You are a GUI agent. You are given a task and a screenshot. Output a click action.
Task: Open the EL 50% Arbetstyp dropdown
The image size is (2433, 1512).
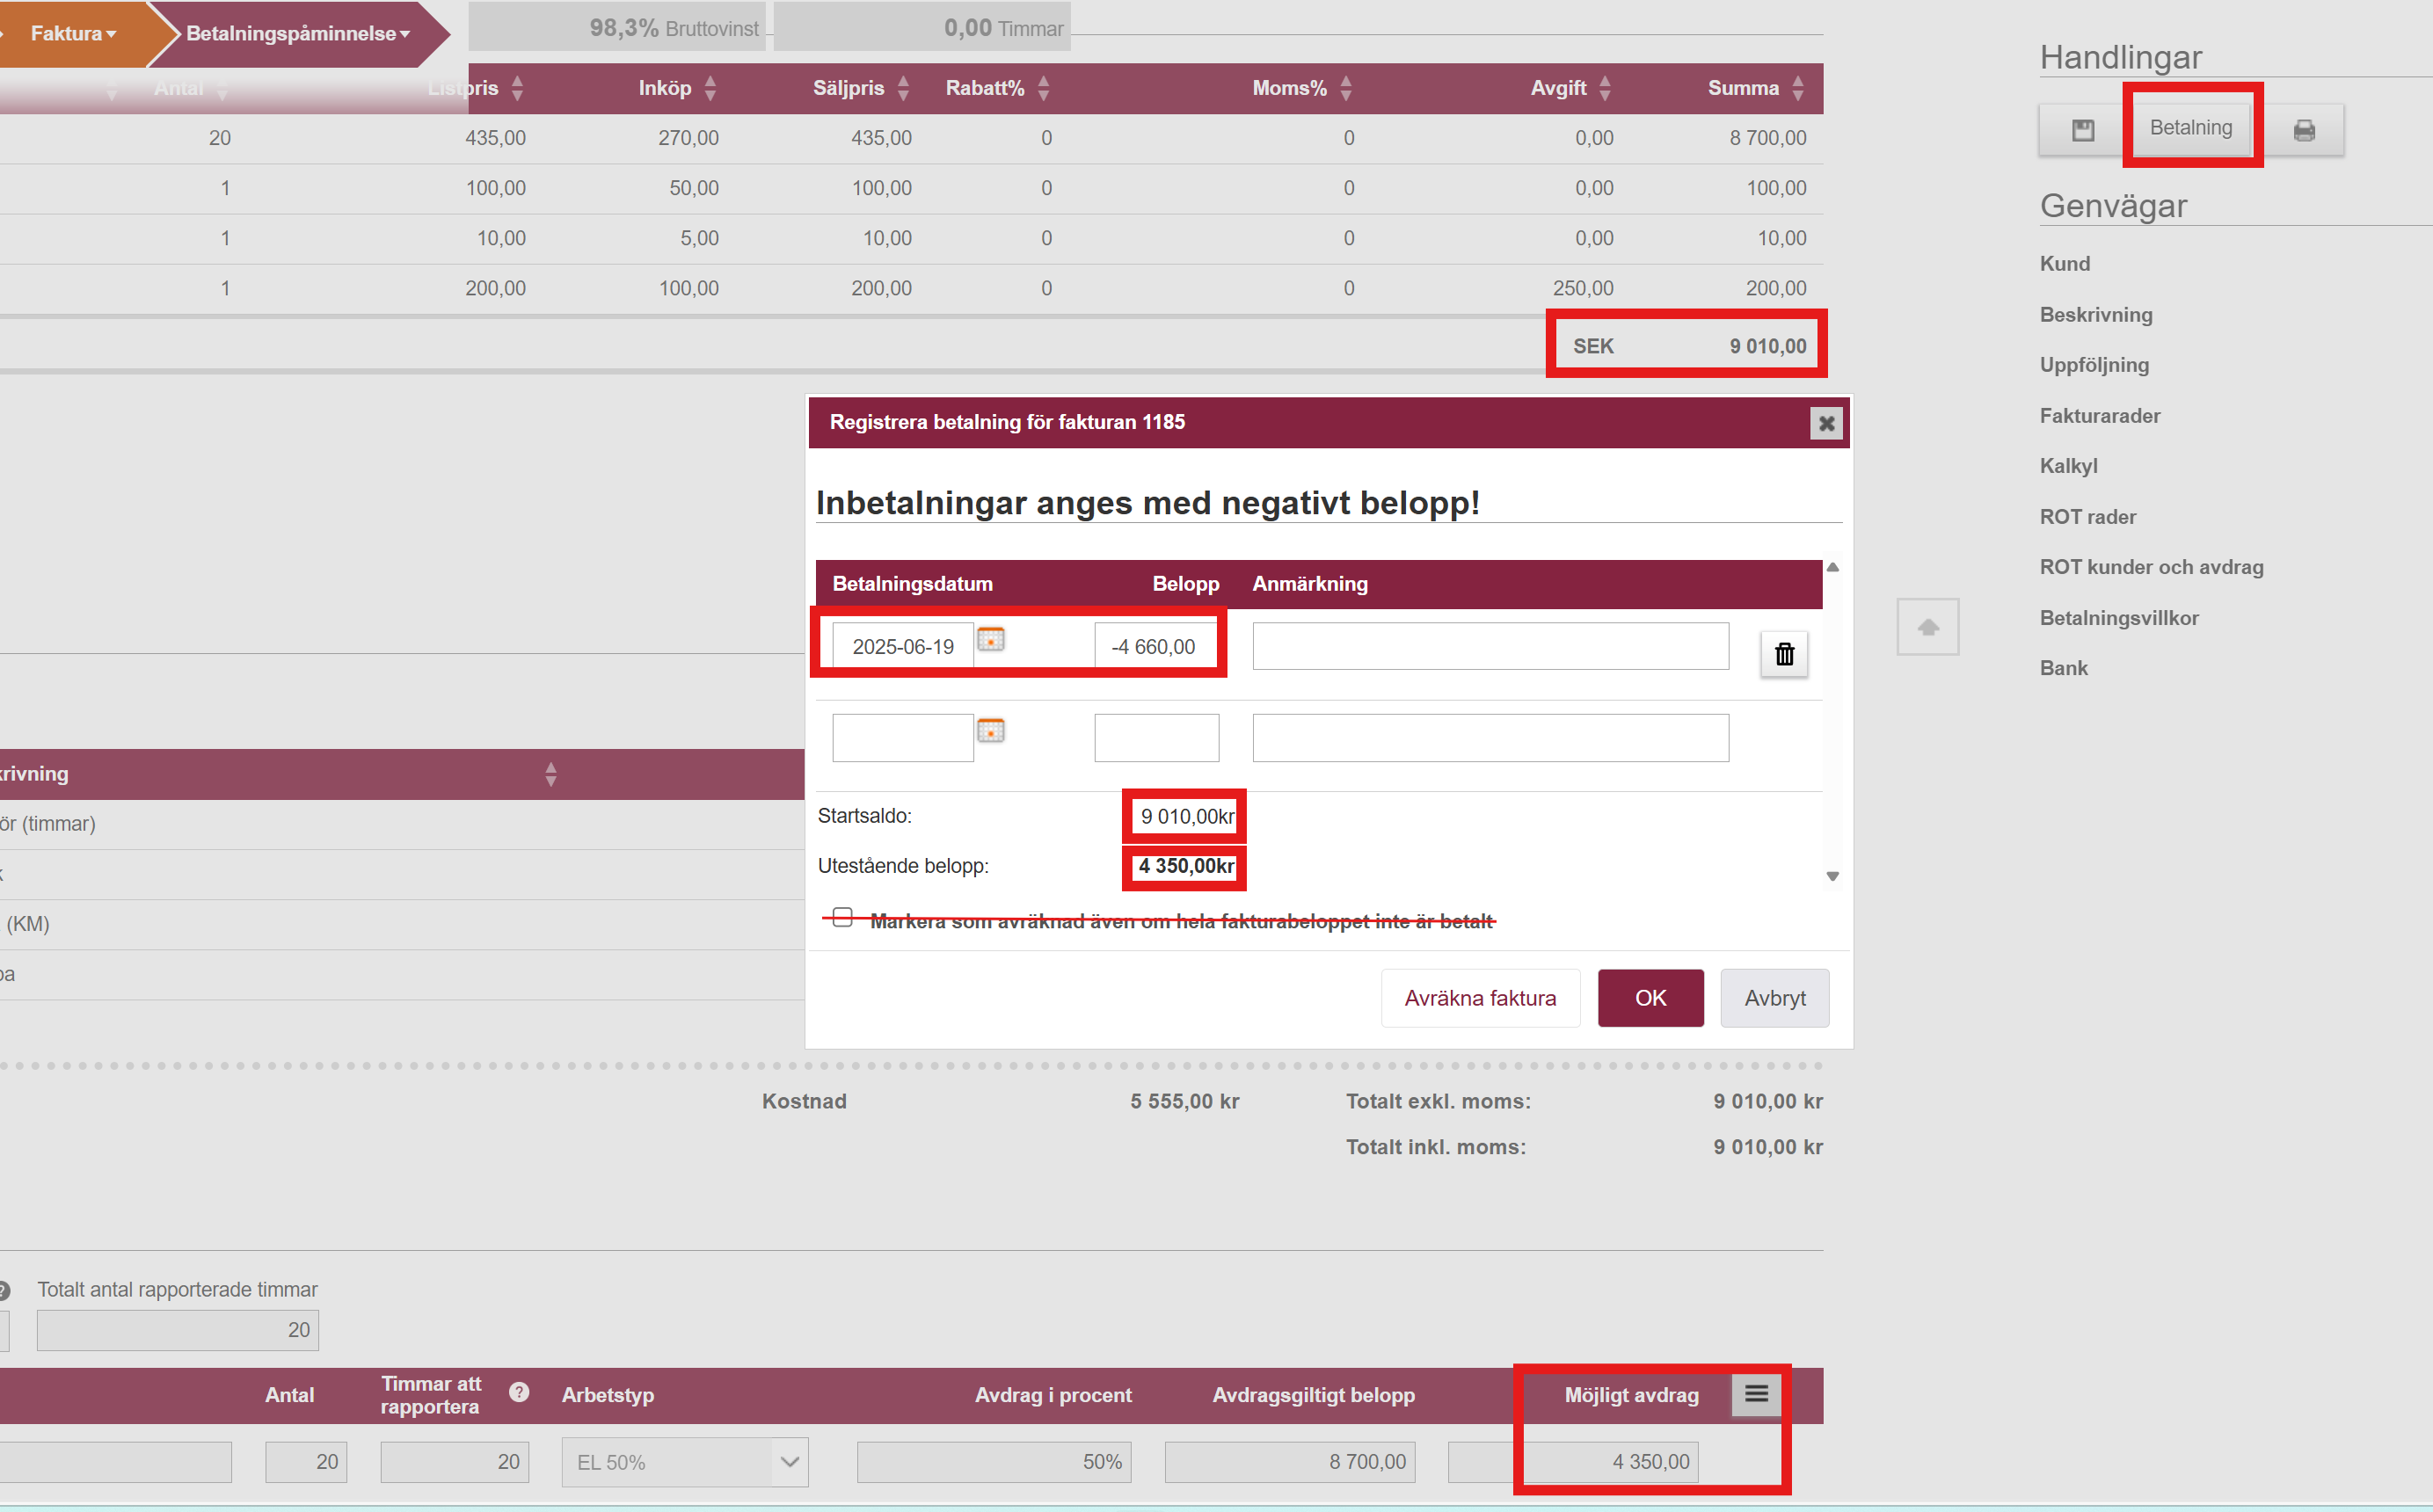pyautogui.click(x=685, y=1462)
